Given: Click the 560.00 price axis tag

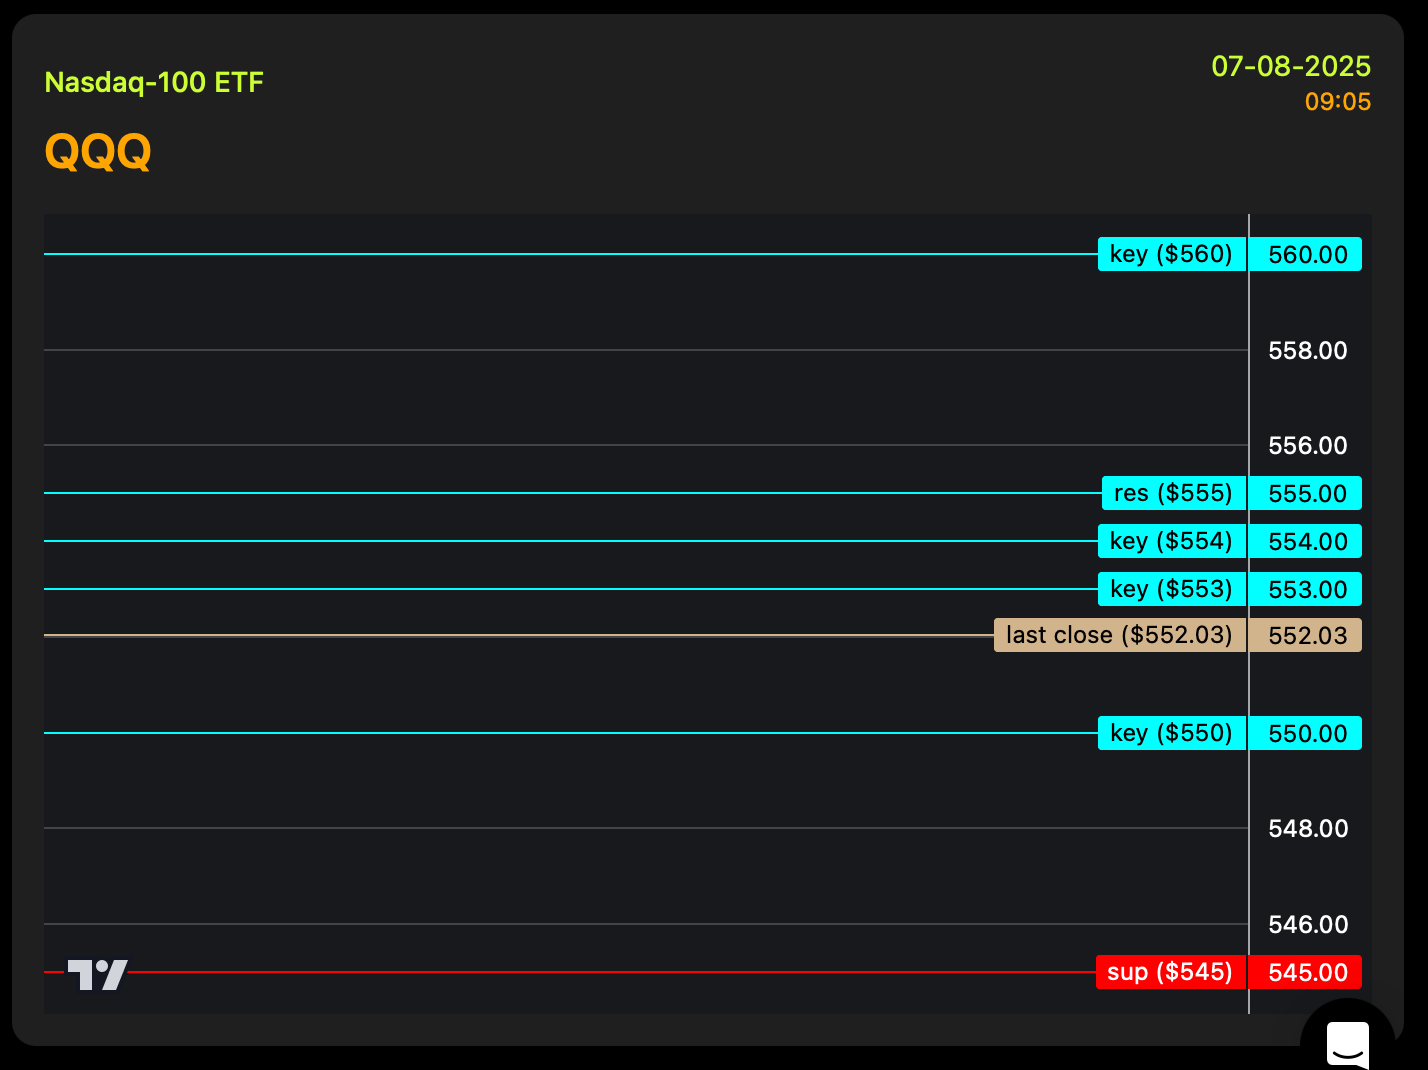Looking at the screenshot, I should (1306, 254).
